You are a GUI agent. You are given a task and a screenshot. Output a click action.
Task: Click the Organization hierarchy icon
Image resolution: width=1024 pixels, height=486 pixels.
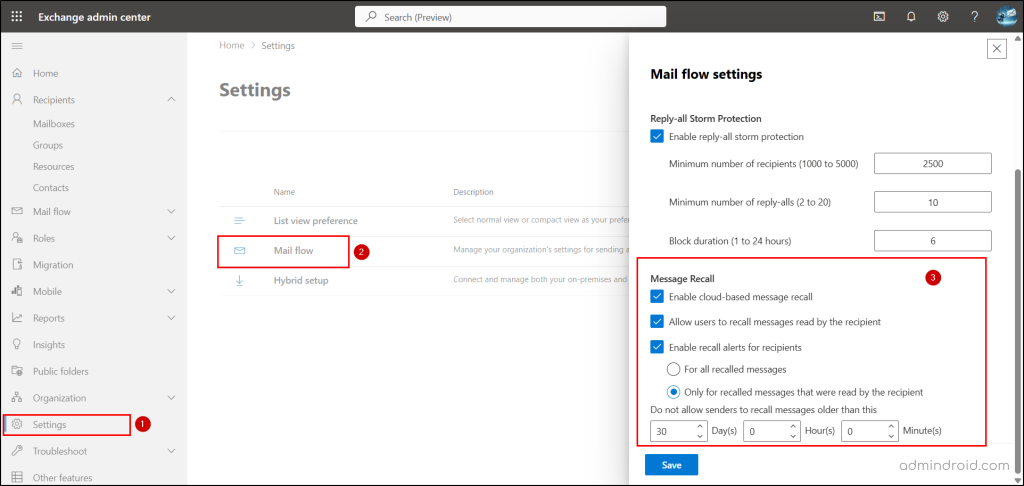18,398
